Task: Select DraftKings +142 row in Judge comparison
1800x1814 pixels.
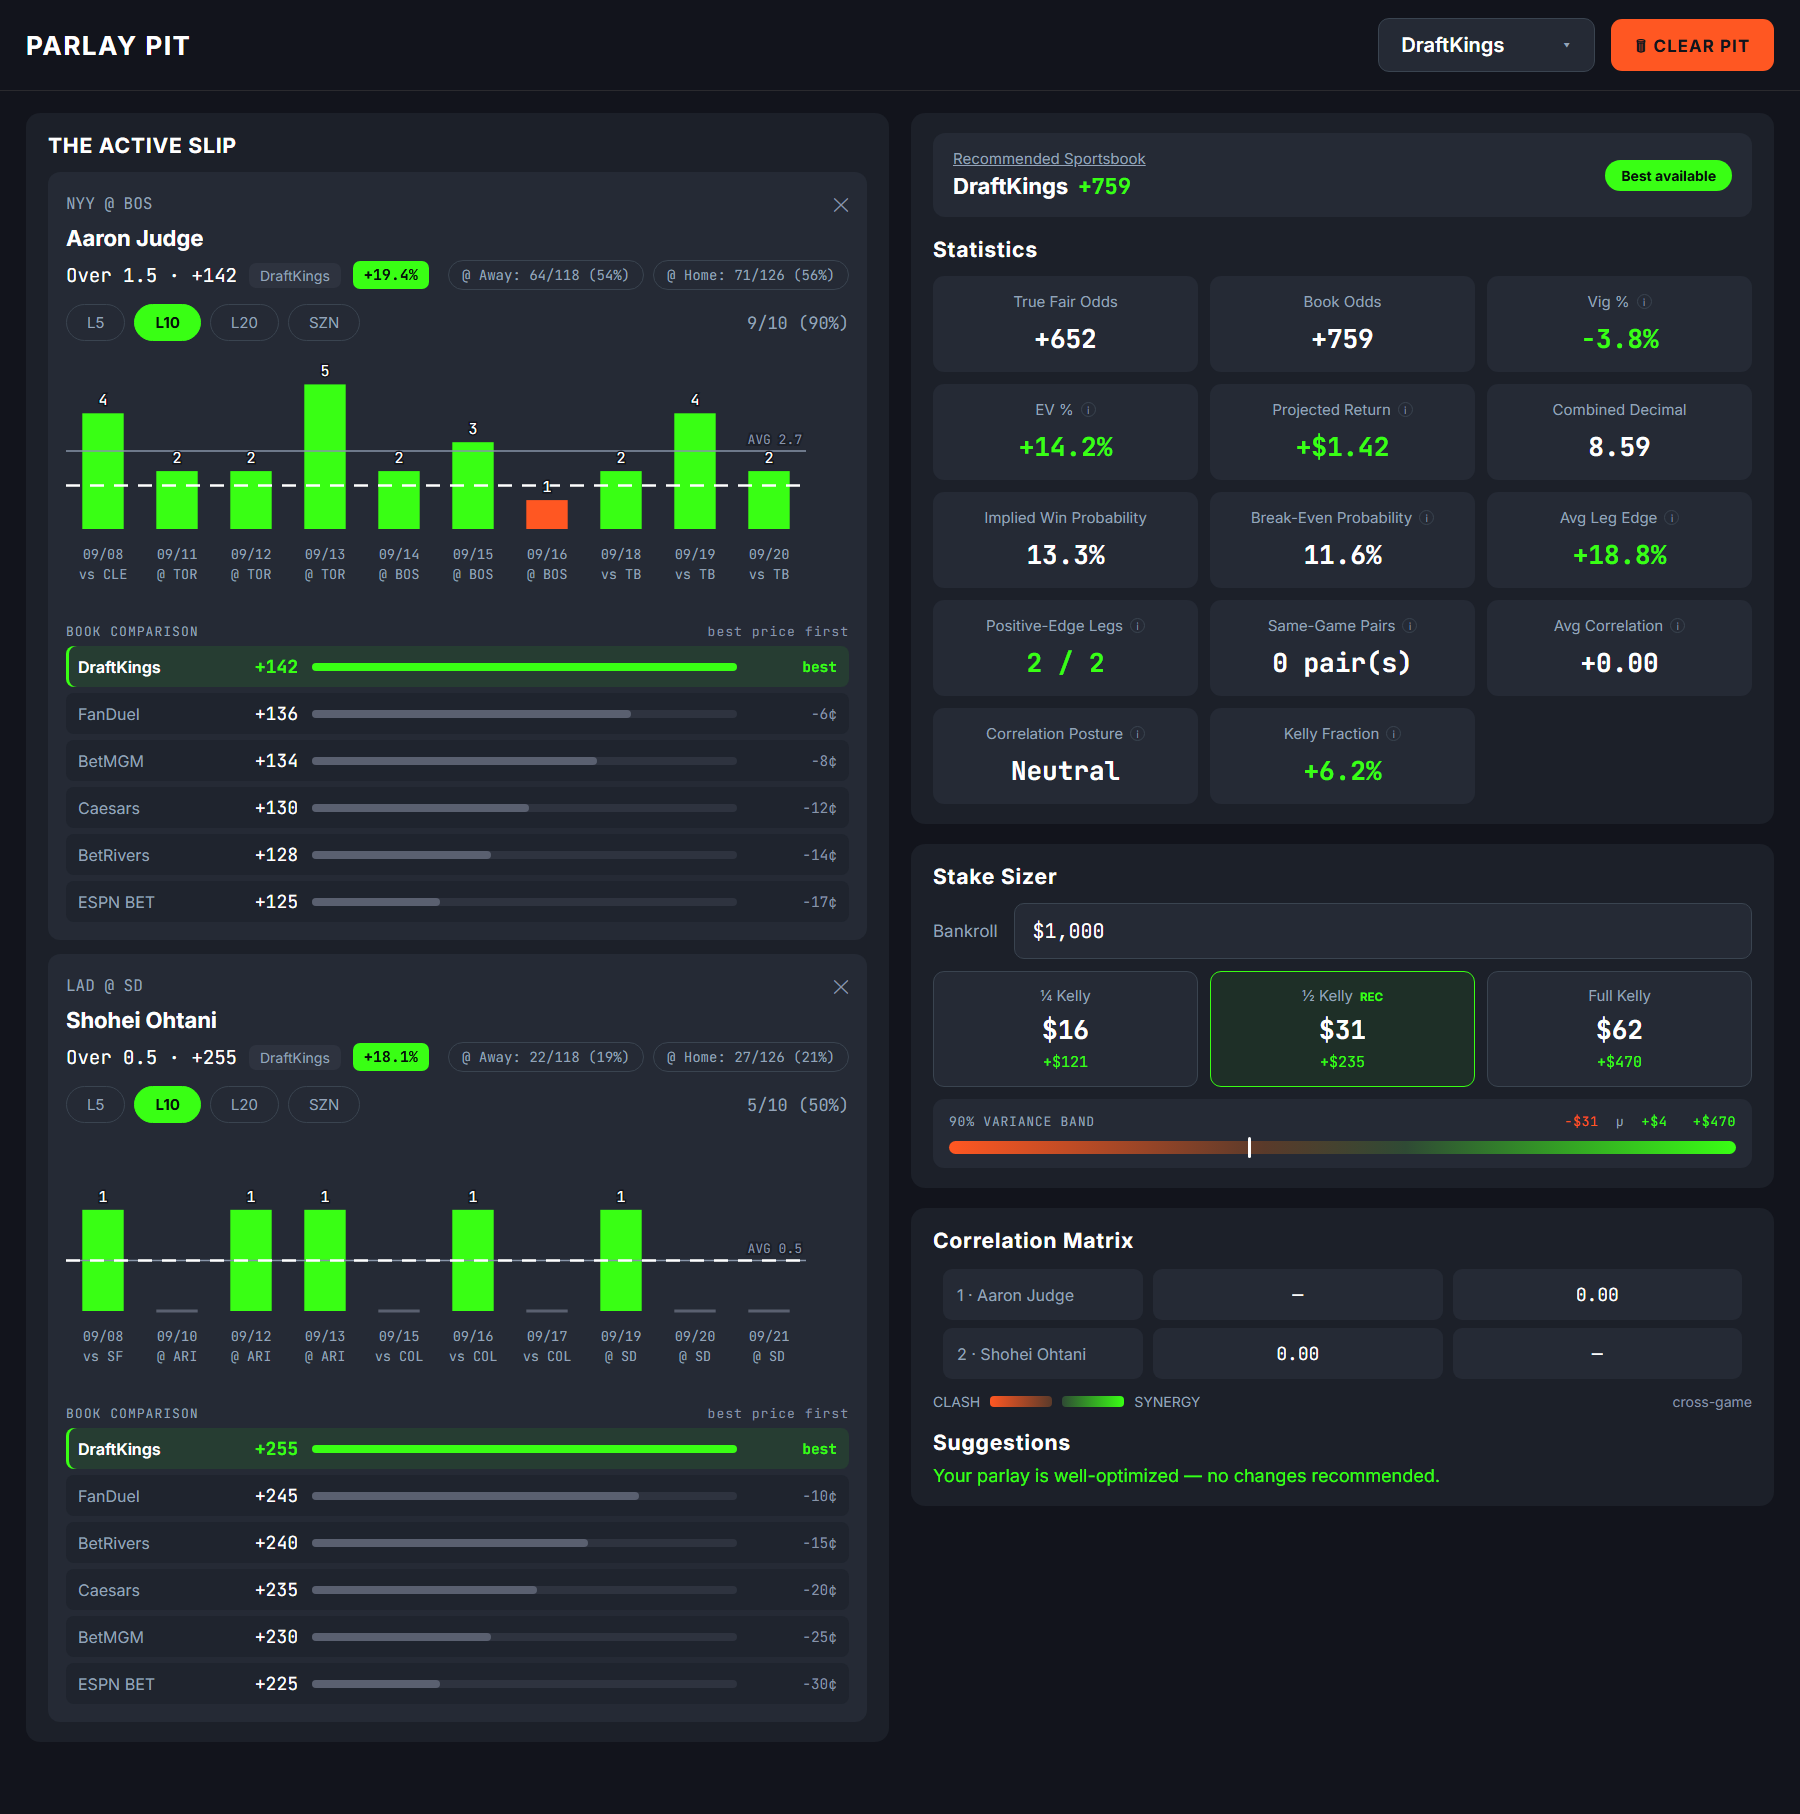Action: [x=457, y=667]
